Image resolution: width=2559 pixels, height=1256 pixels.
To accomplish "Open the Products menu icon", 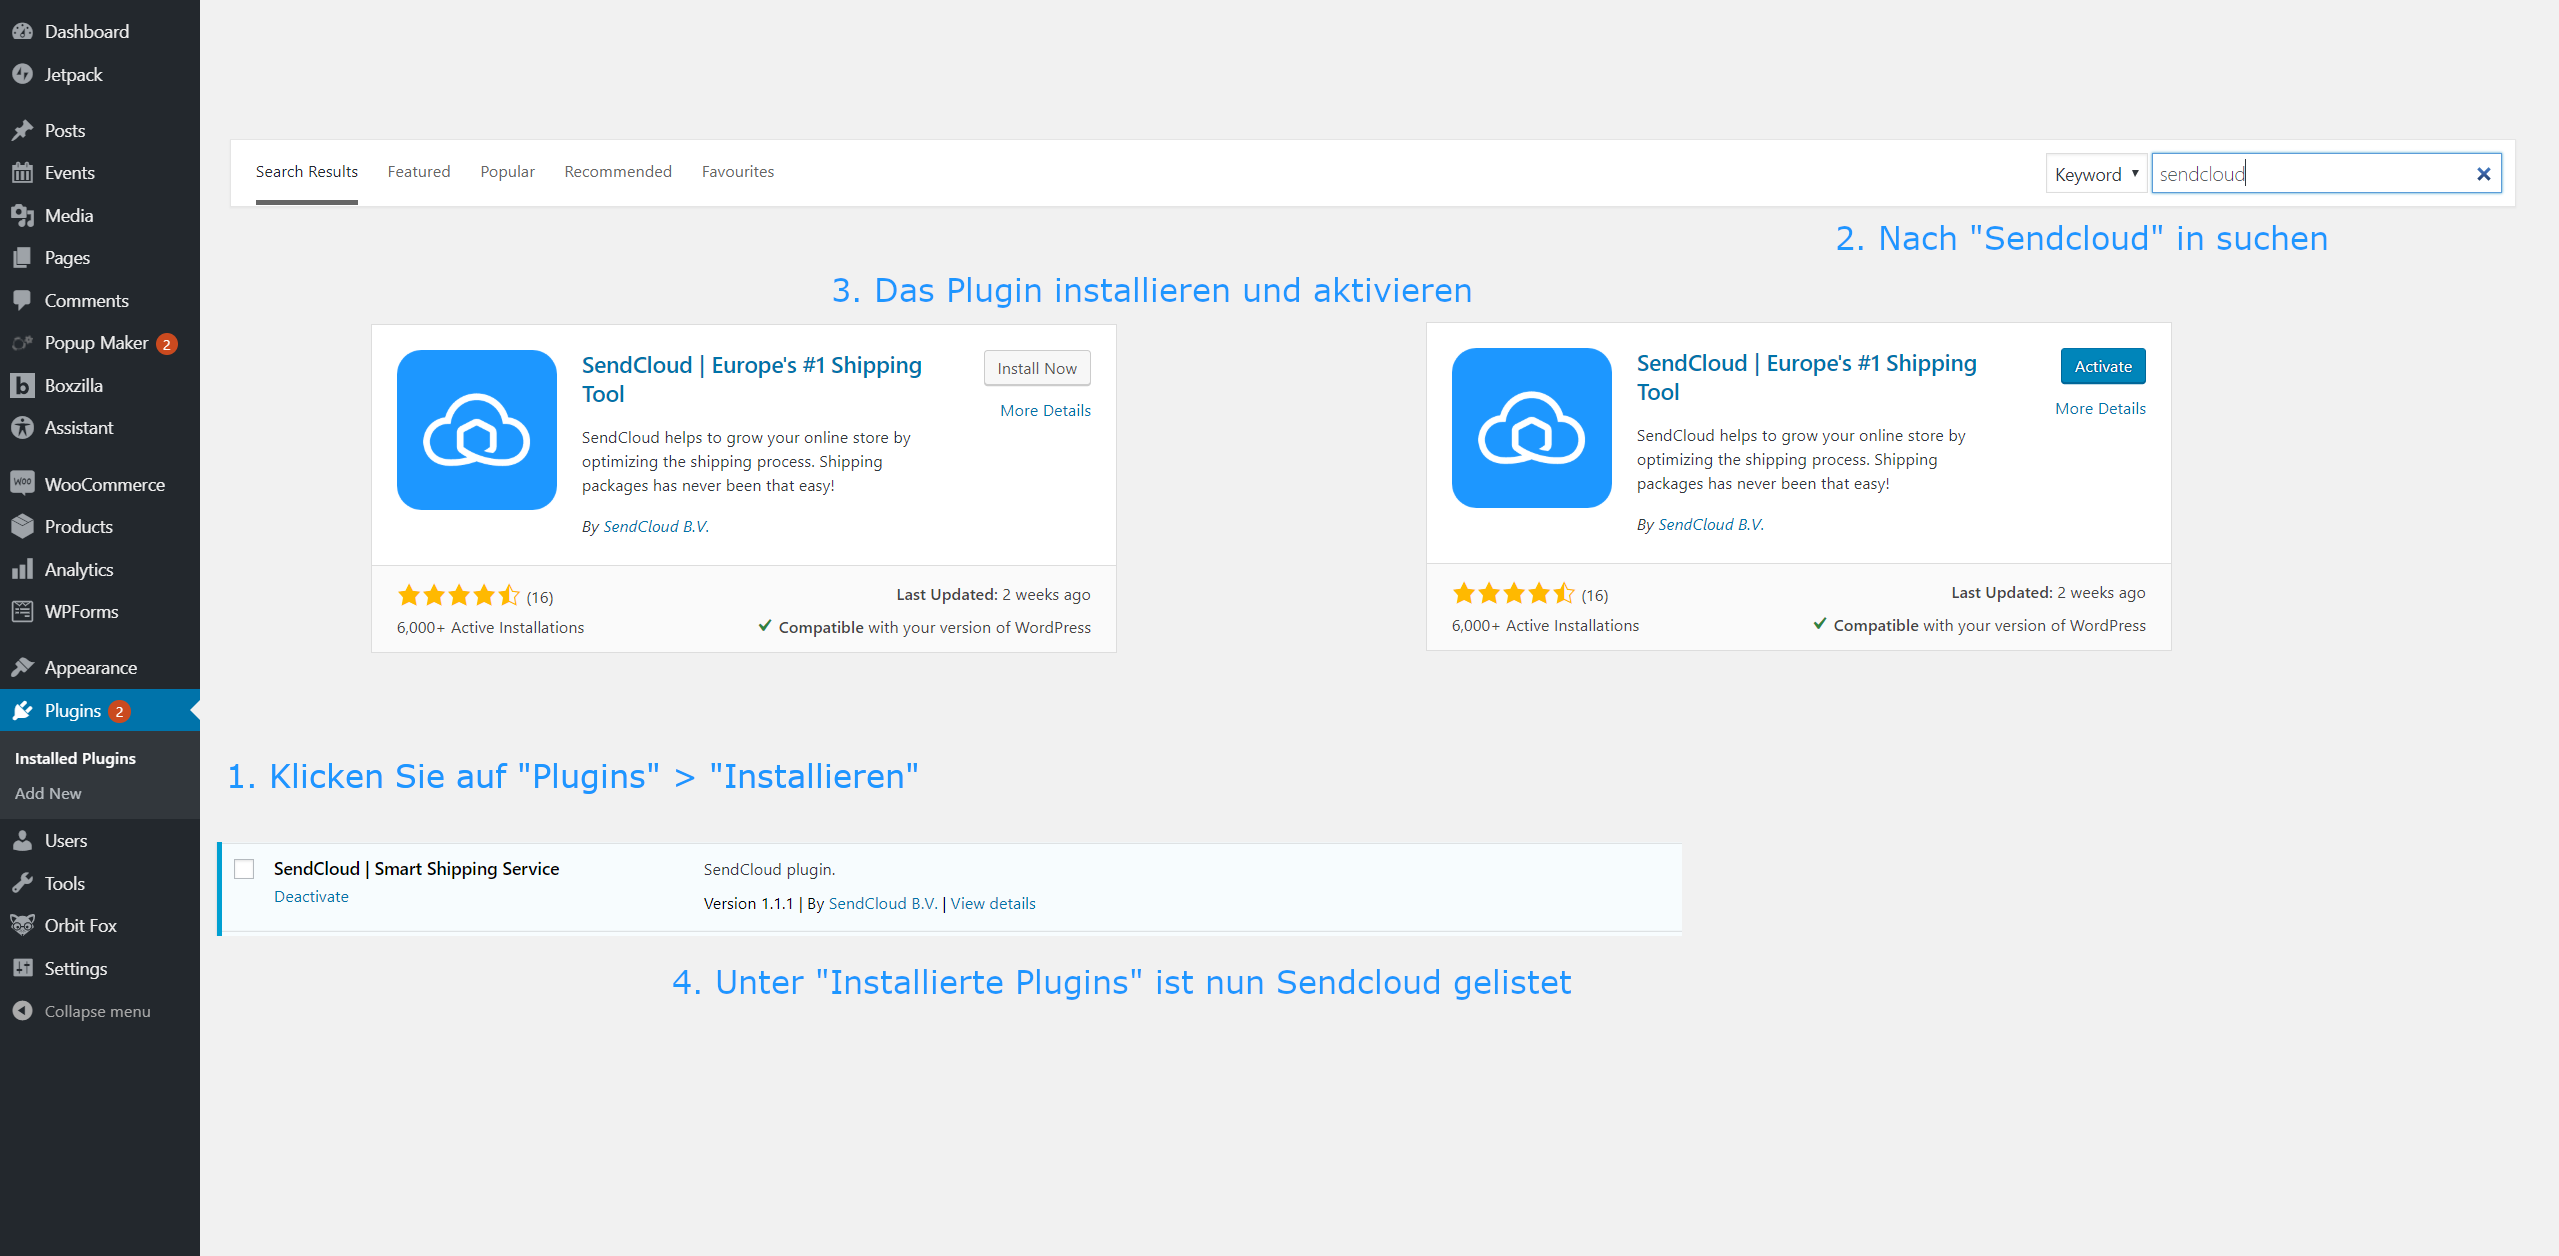I will point(22,526).
